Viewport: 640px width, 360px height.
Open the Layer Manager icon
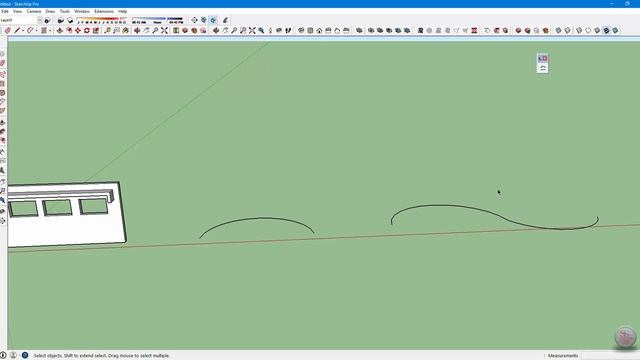(x=47, y=20)
